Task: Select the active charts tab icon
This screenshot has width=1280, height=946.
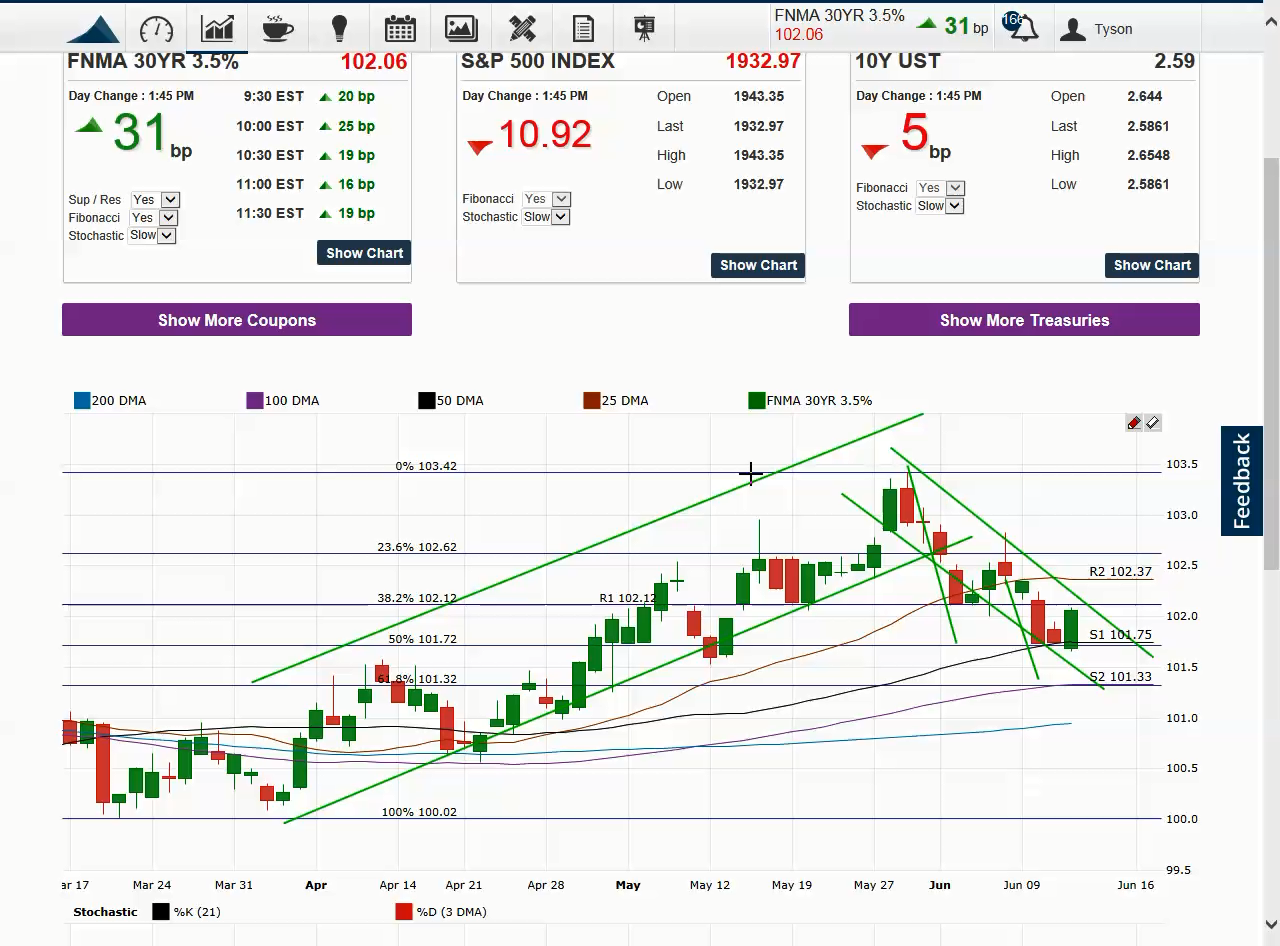Action: point(217,28)
